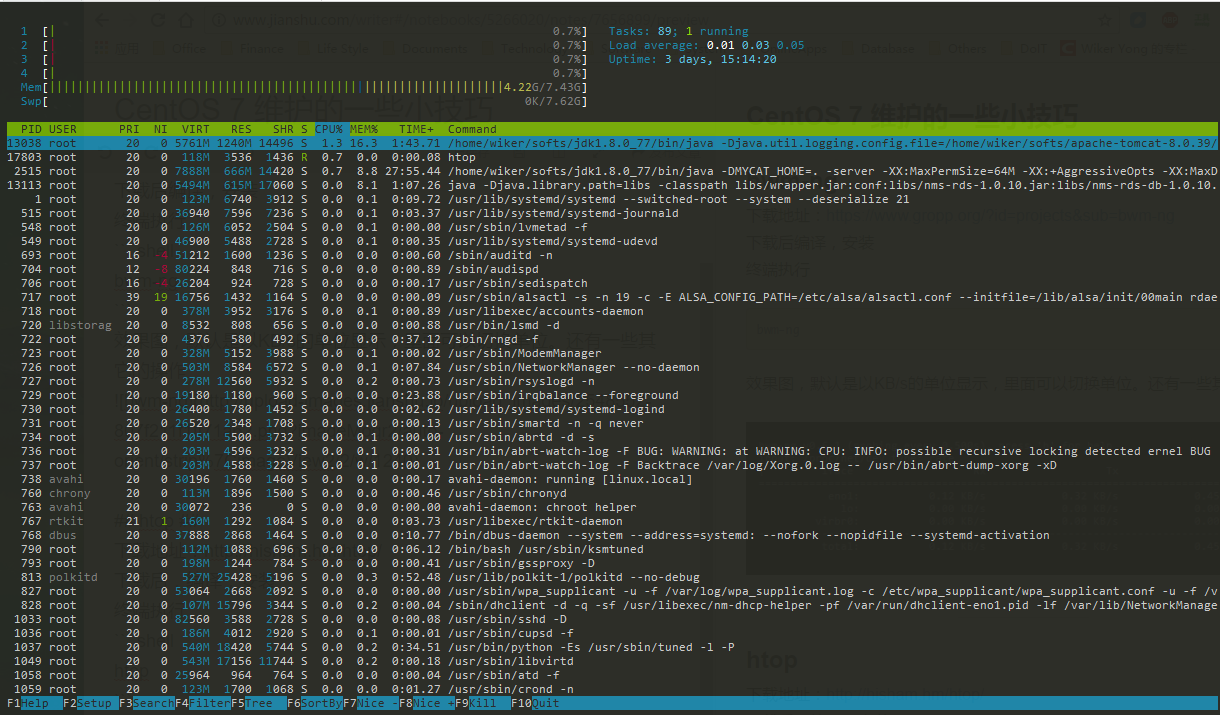Select the NetworkManager --no-daemon row
This screenshot has height=715, width=1220.
(x=610, y=367)
